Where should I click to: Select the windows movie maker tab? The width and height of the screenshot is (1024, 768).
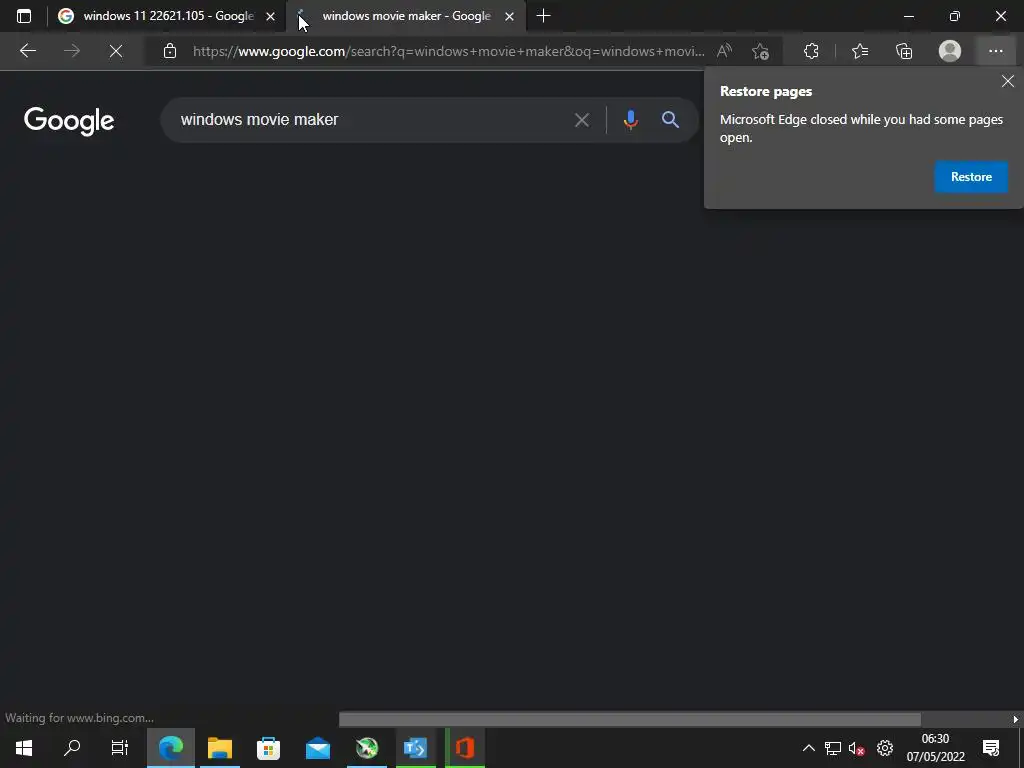coord(405,16)
